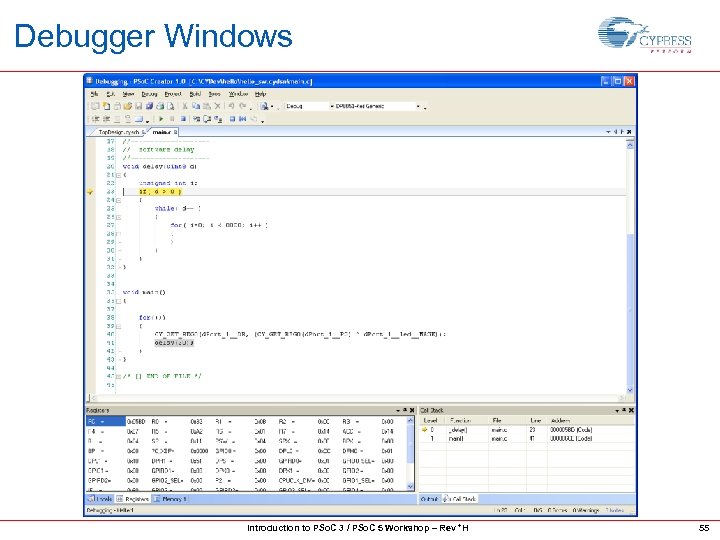Toggle the Call Stack panel auto-hide pin

(624, 410)
